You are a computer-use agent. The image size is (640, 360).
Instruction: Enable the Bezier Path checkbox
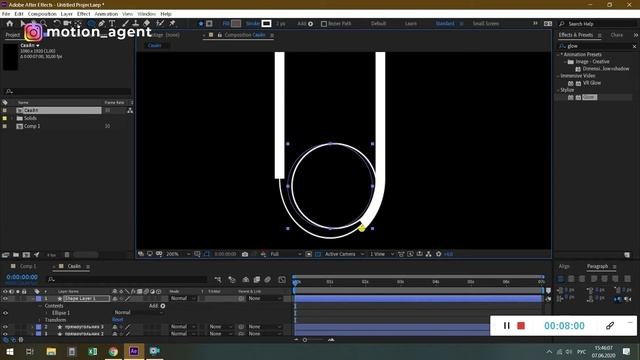[324, 24]
